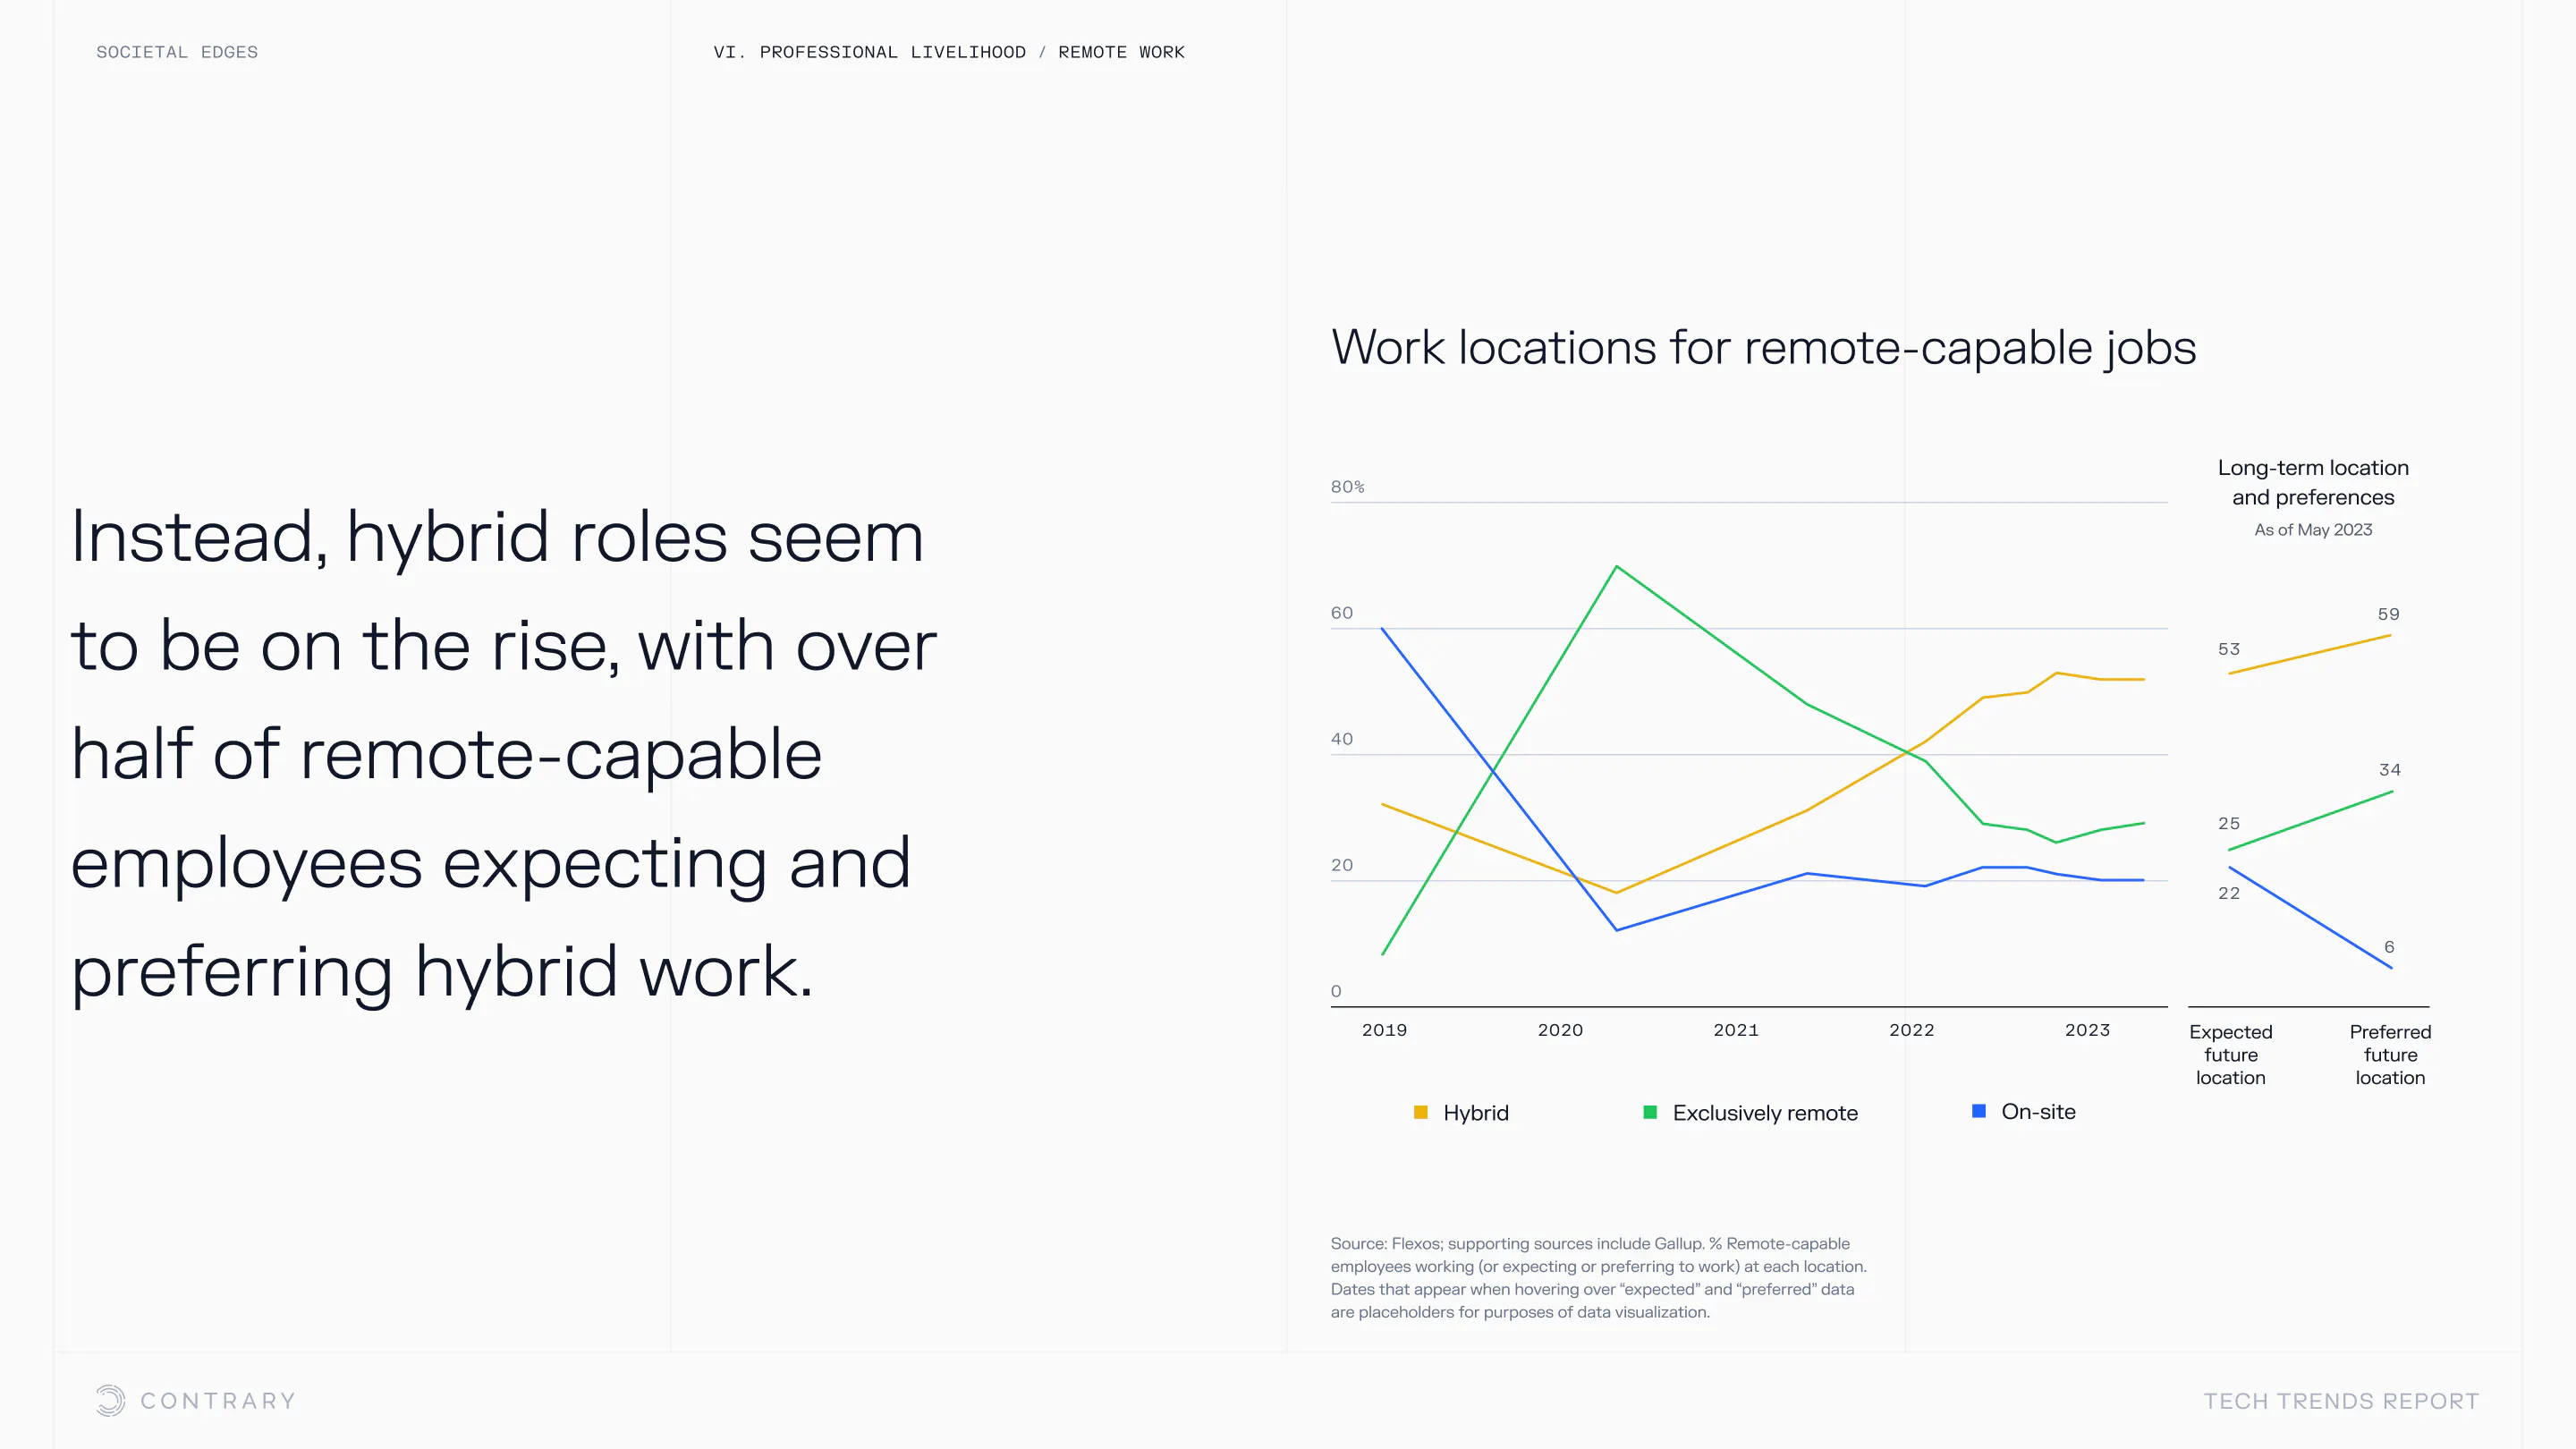Click the 2021 x-axis year label

[x=1735, y=1030]
